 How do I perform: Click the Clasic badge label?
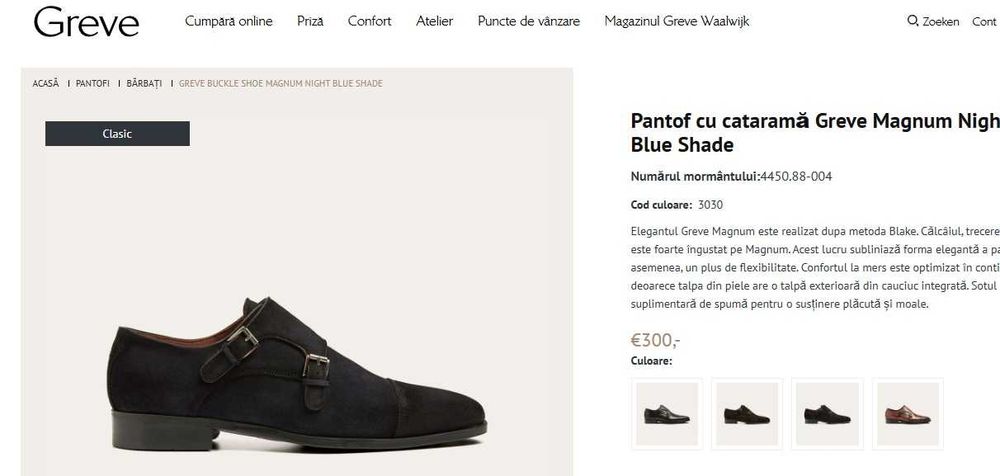point(117,134)
